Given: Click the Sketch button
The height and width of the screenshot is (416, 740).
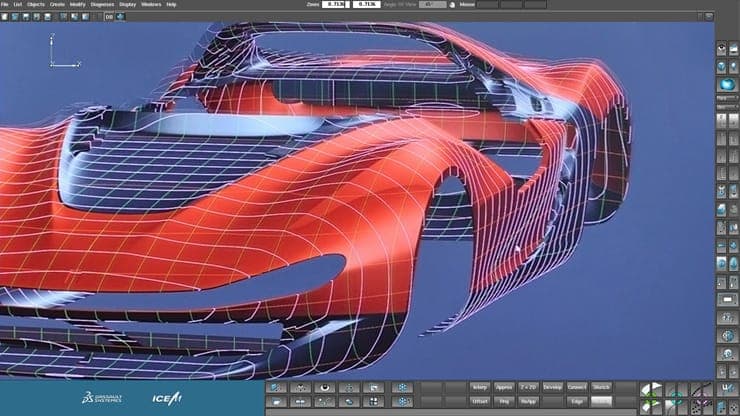Looking at the screenshot, I should point(601,387).
